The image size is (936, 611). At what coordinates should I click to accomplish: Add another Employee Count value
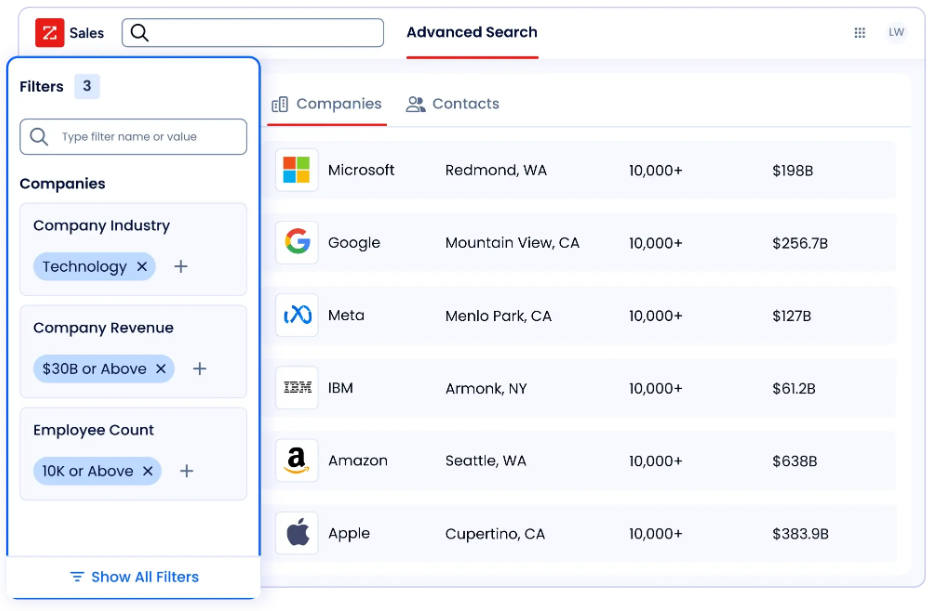(187, 471)
